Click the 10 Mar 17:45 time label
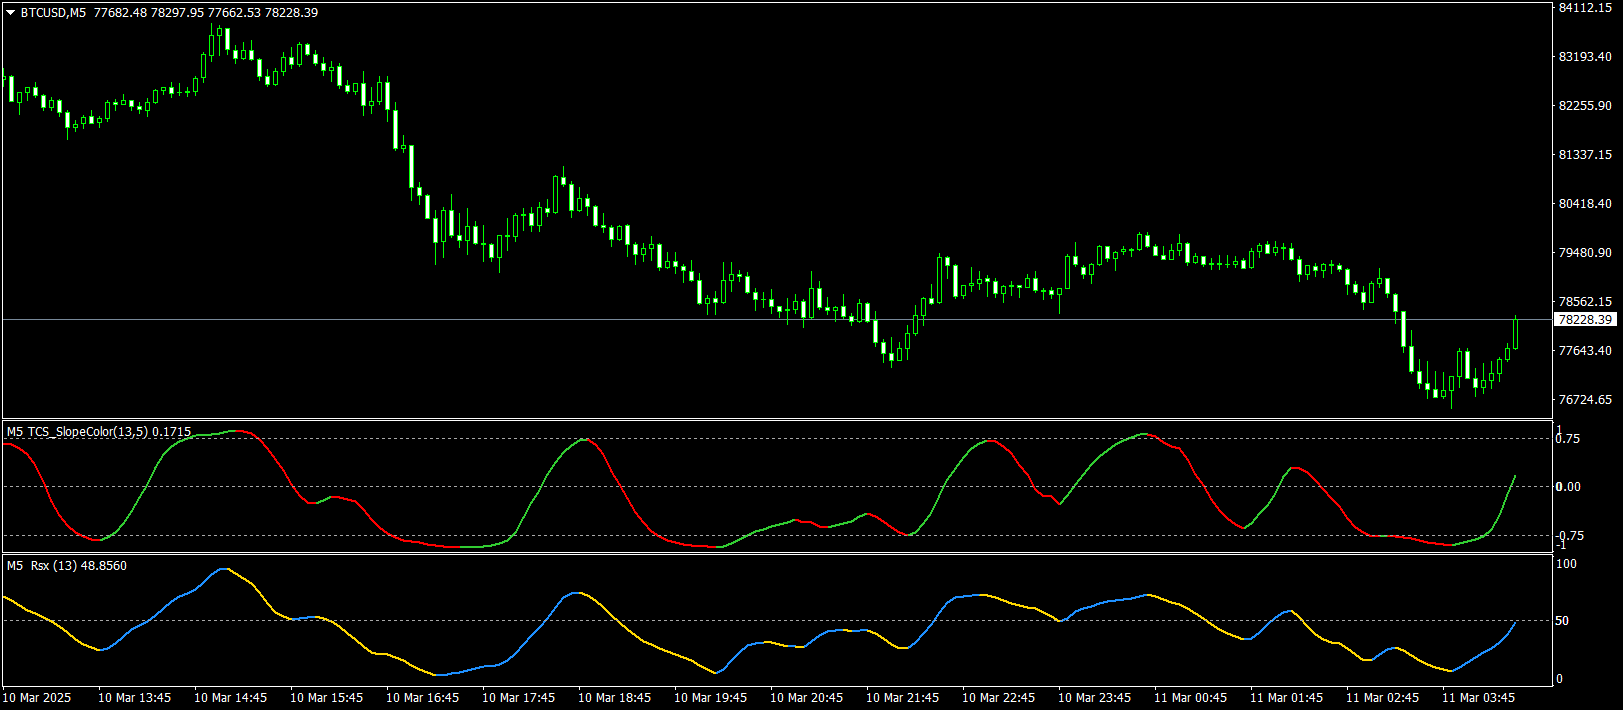The image size is (1623, 710). pyautogui.click(x=518, y=698)
